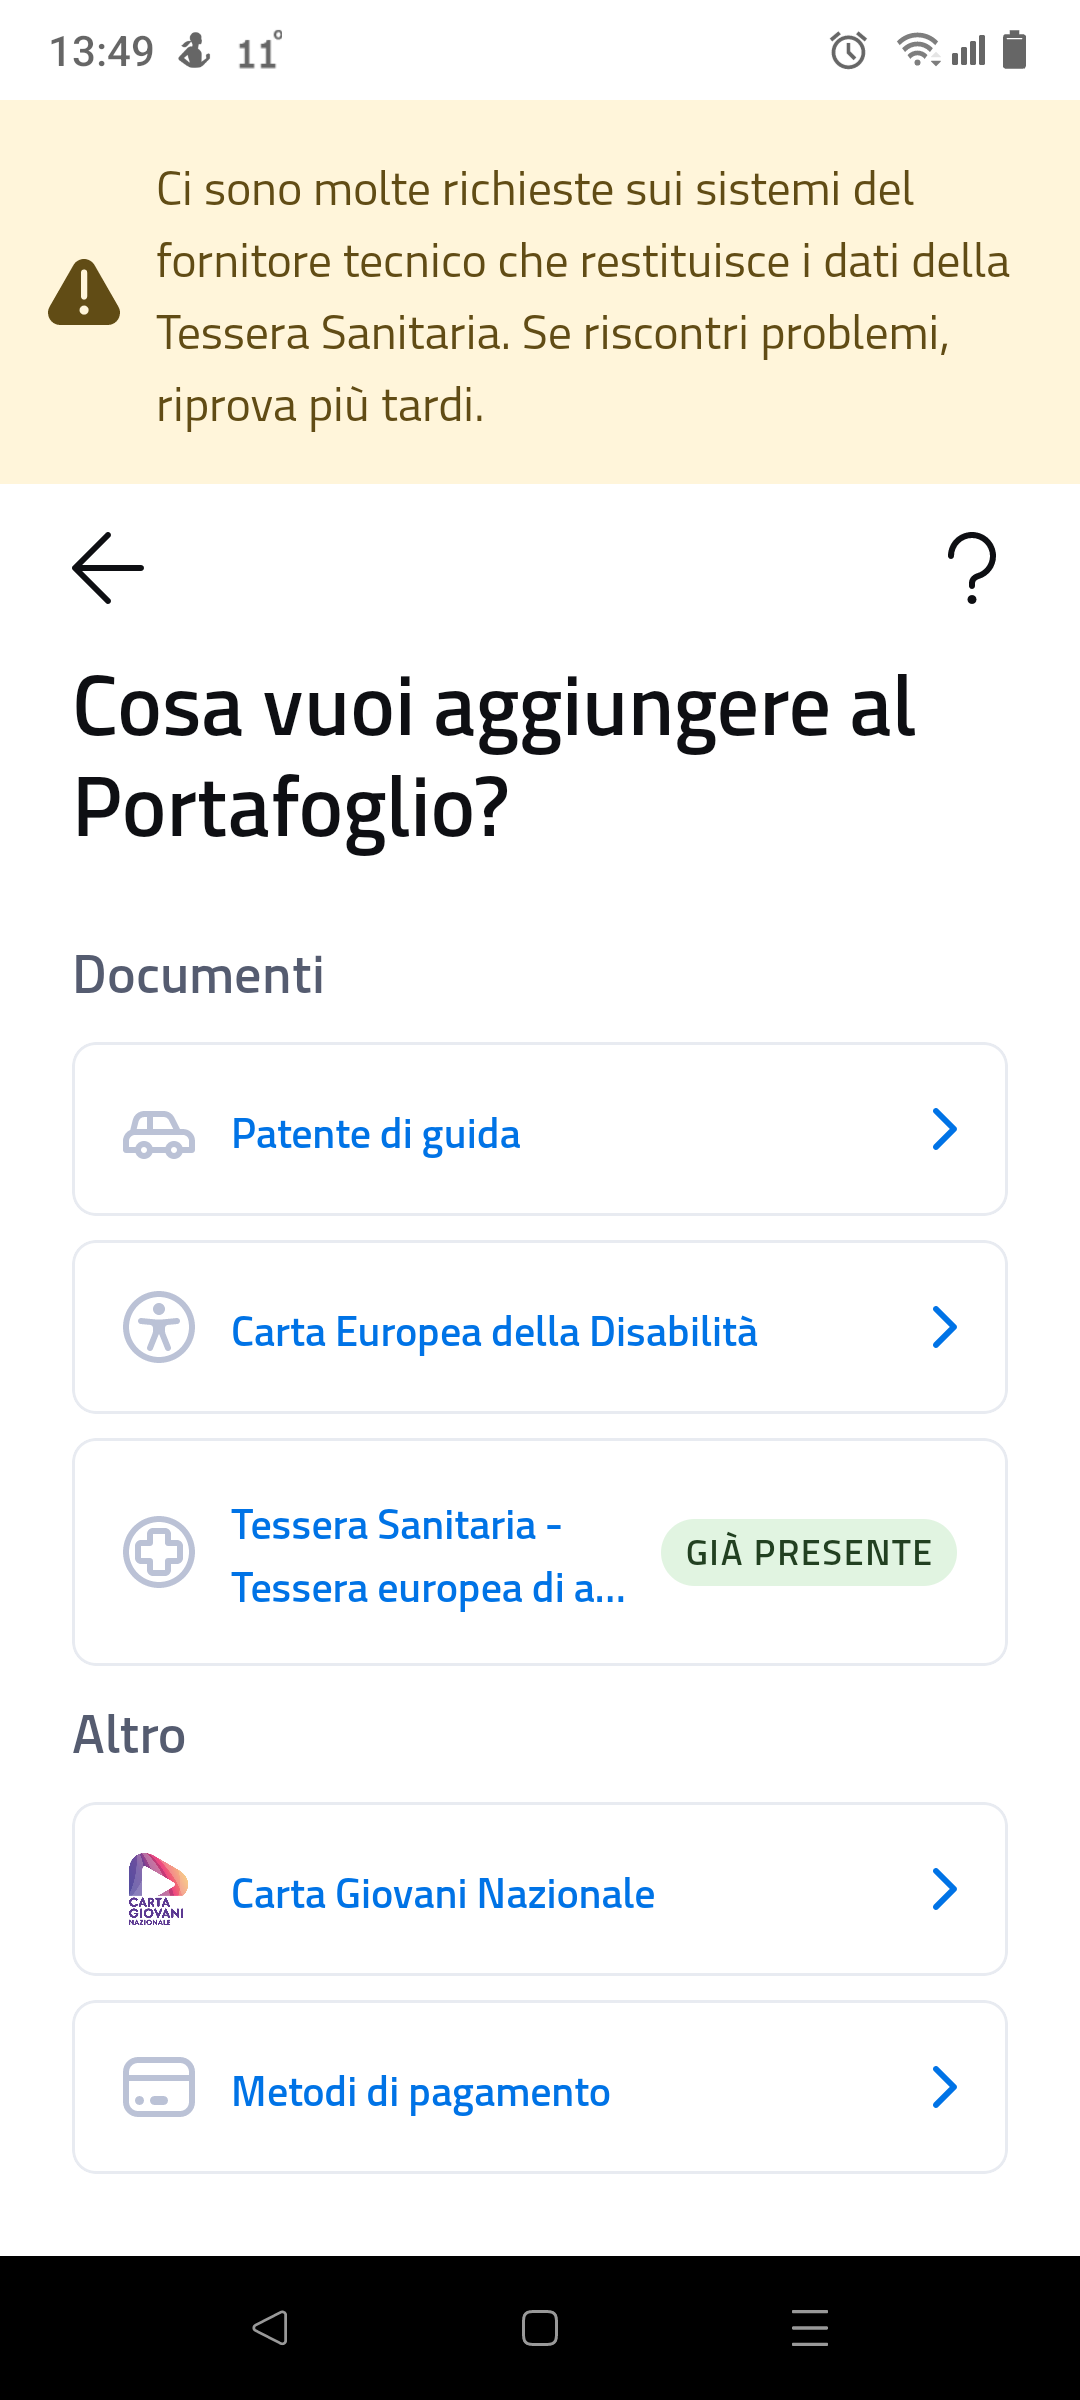
Task: Tap the medical cross Tessera Sanitaria icon
Action: (x=158, y=1552)
